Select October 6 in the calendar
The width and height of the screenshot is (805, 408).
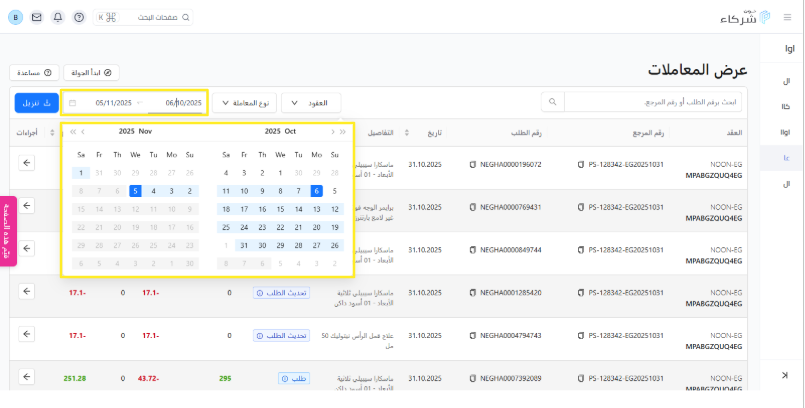coord(316,191)
